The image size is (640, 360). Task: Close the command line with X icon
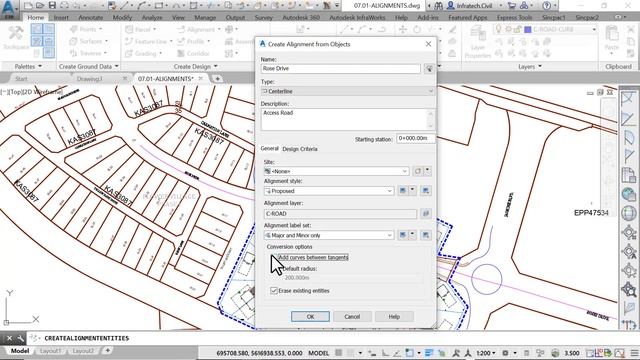pyautogui.click(x=9, y=338)
